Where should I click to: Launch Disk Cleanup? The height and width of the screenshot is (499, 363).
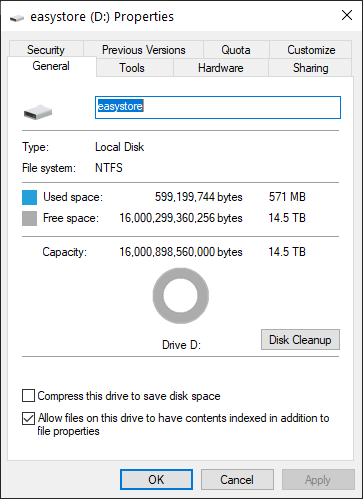coord(300,340)
